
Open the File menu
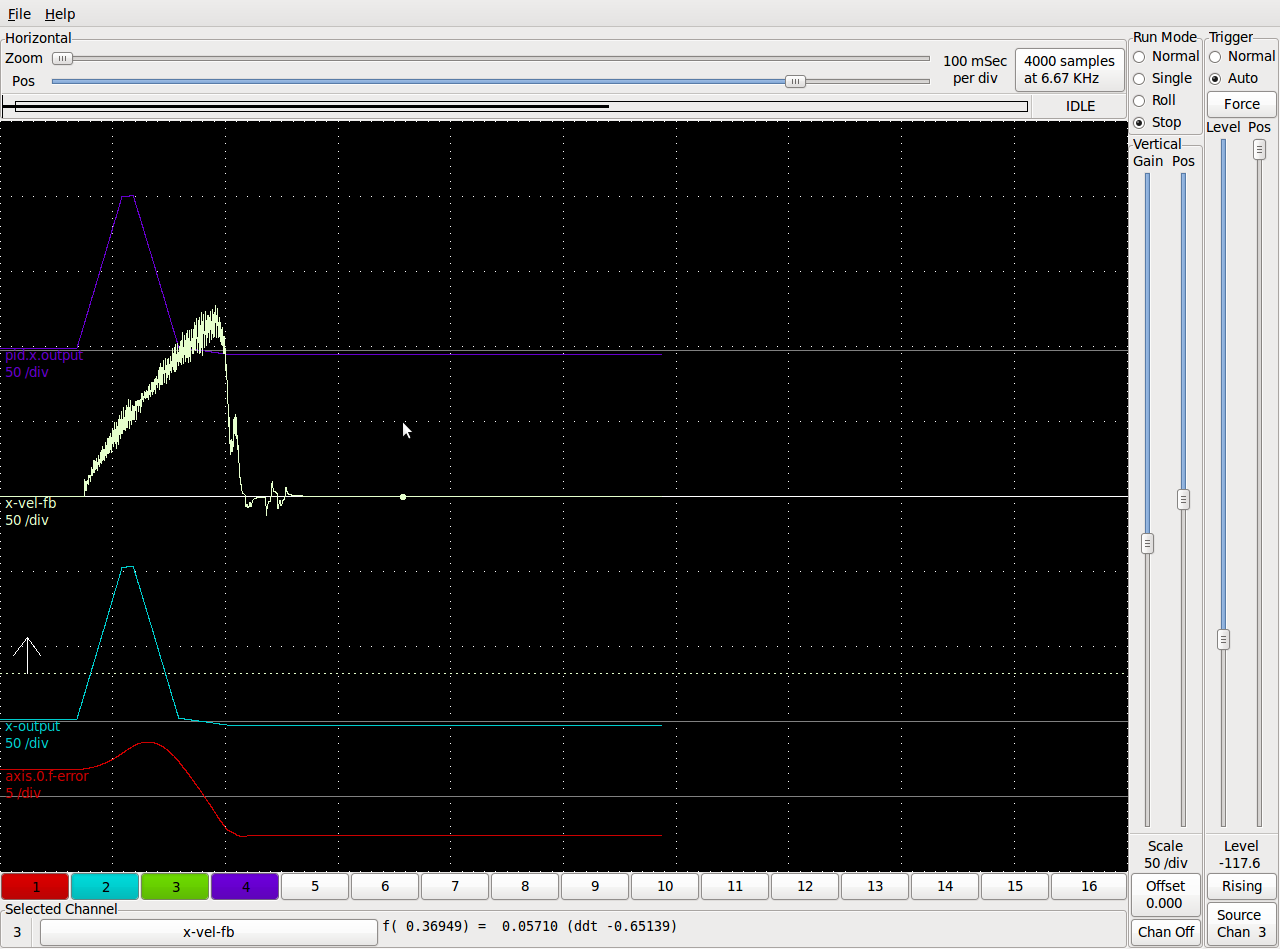(x=19, y=14)
